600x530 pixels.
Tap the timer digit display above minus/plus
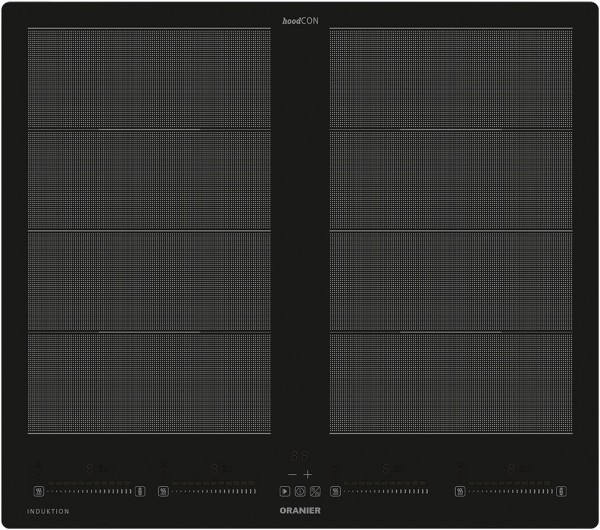coord(300,455)
